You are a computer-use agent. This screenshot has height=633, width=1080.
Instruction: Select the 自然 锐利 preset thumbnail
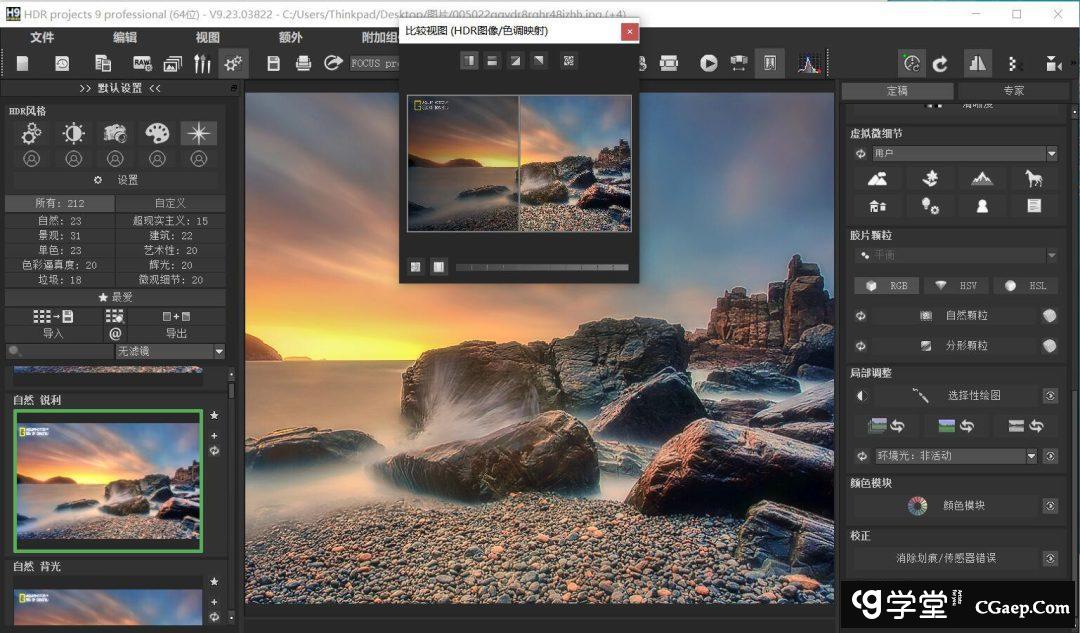[108, 480]
